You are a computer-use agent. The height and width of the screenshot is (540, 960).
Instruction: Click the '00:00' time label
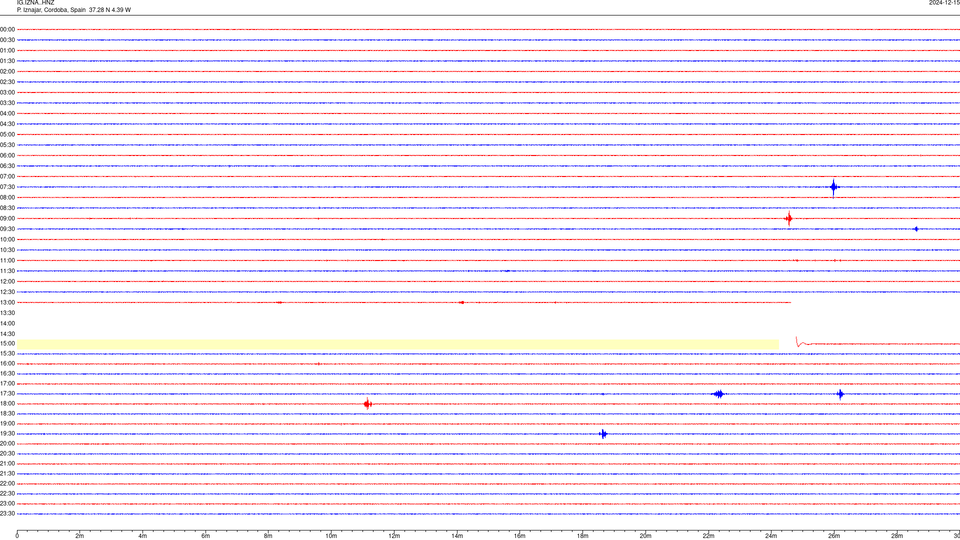click(7, 29)
